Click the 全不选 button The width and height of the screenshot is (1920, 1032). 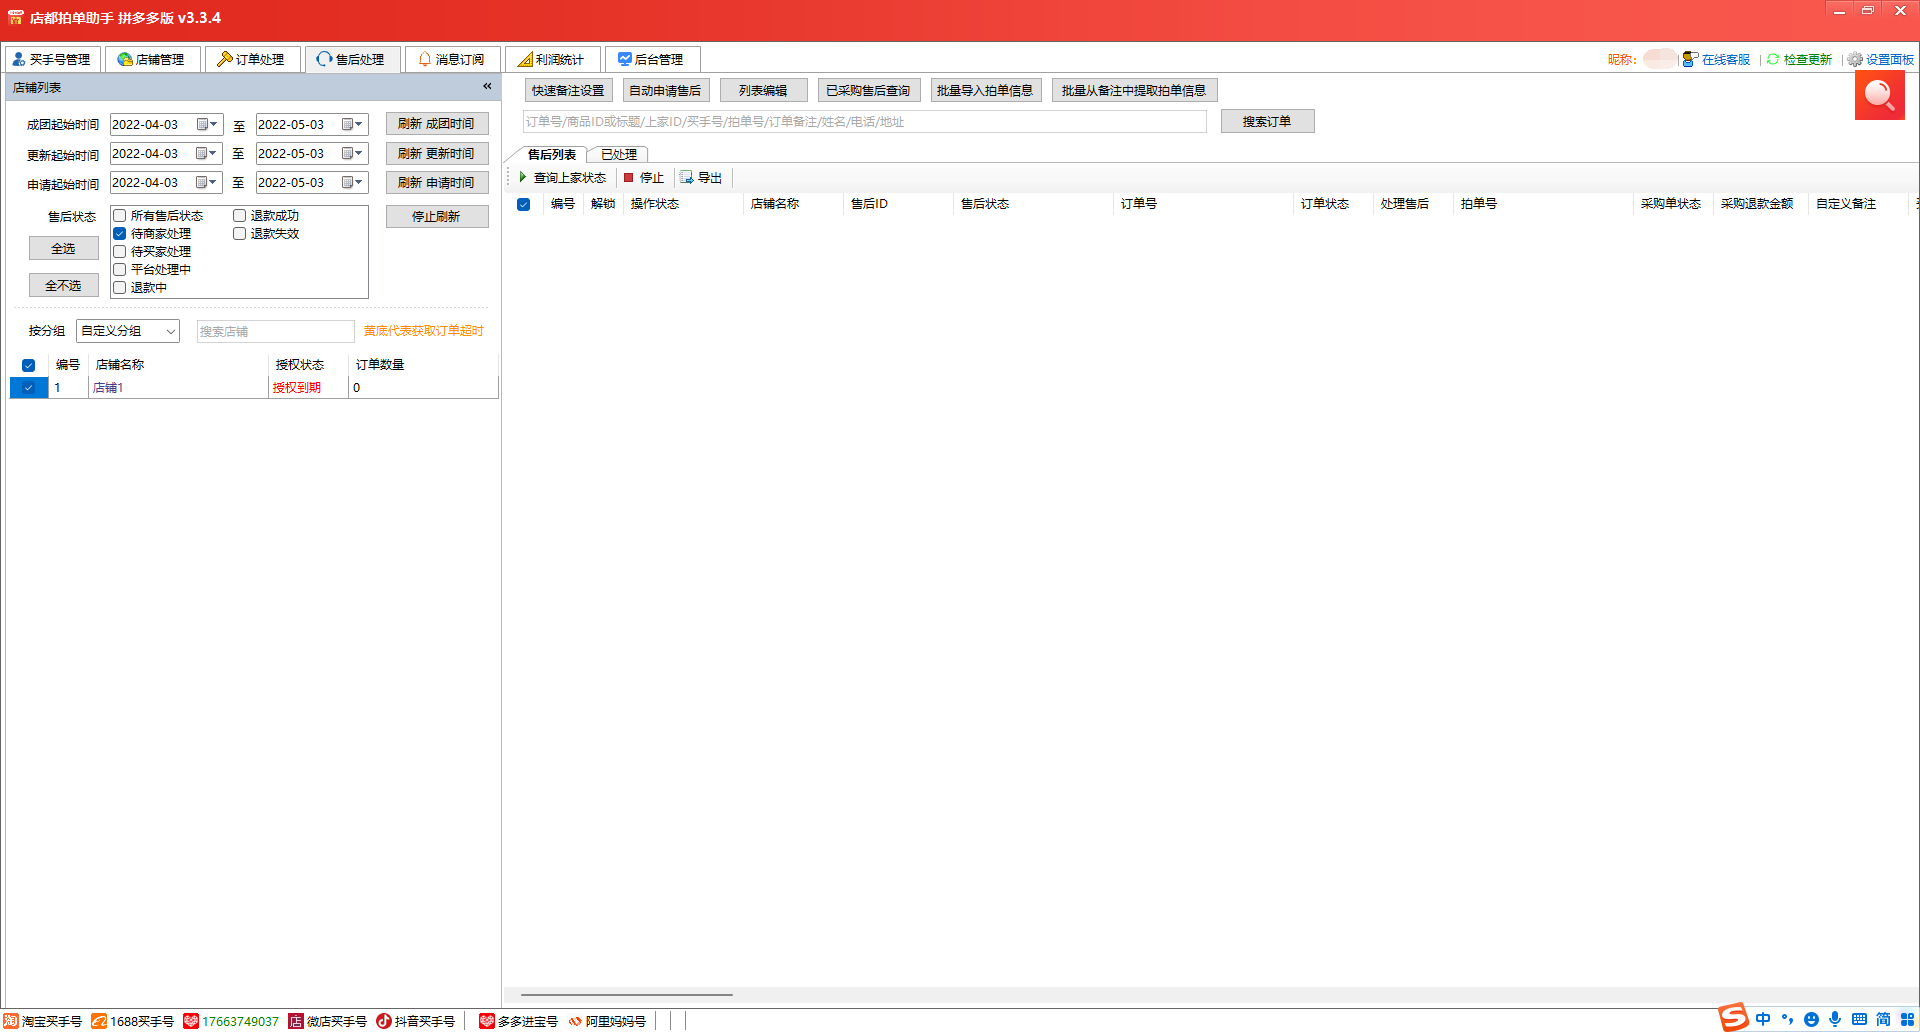(x=63, y=285)
